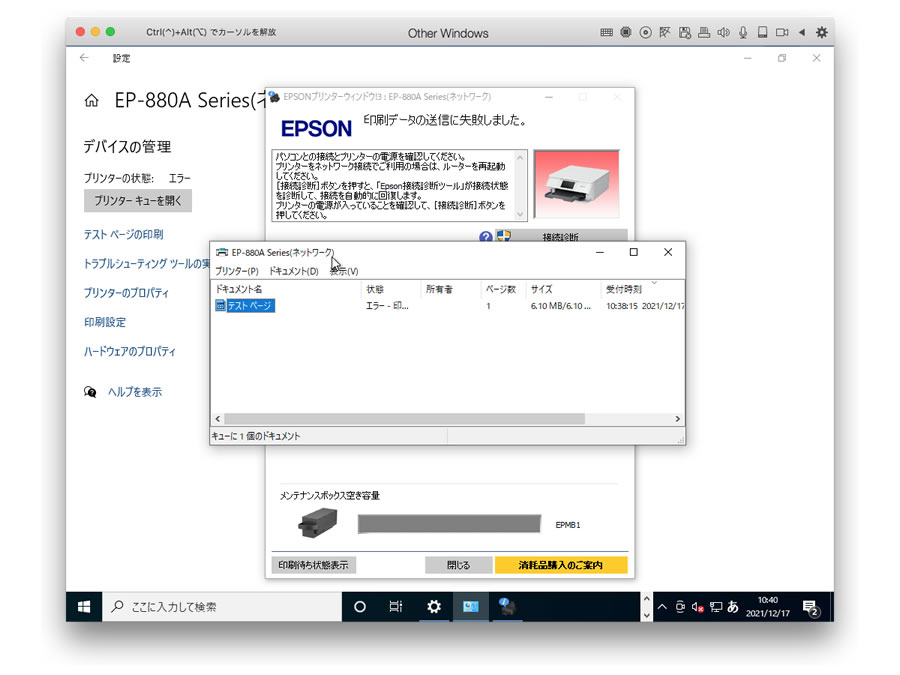Click the maintenance box capacity bar

[449, 524]
